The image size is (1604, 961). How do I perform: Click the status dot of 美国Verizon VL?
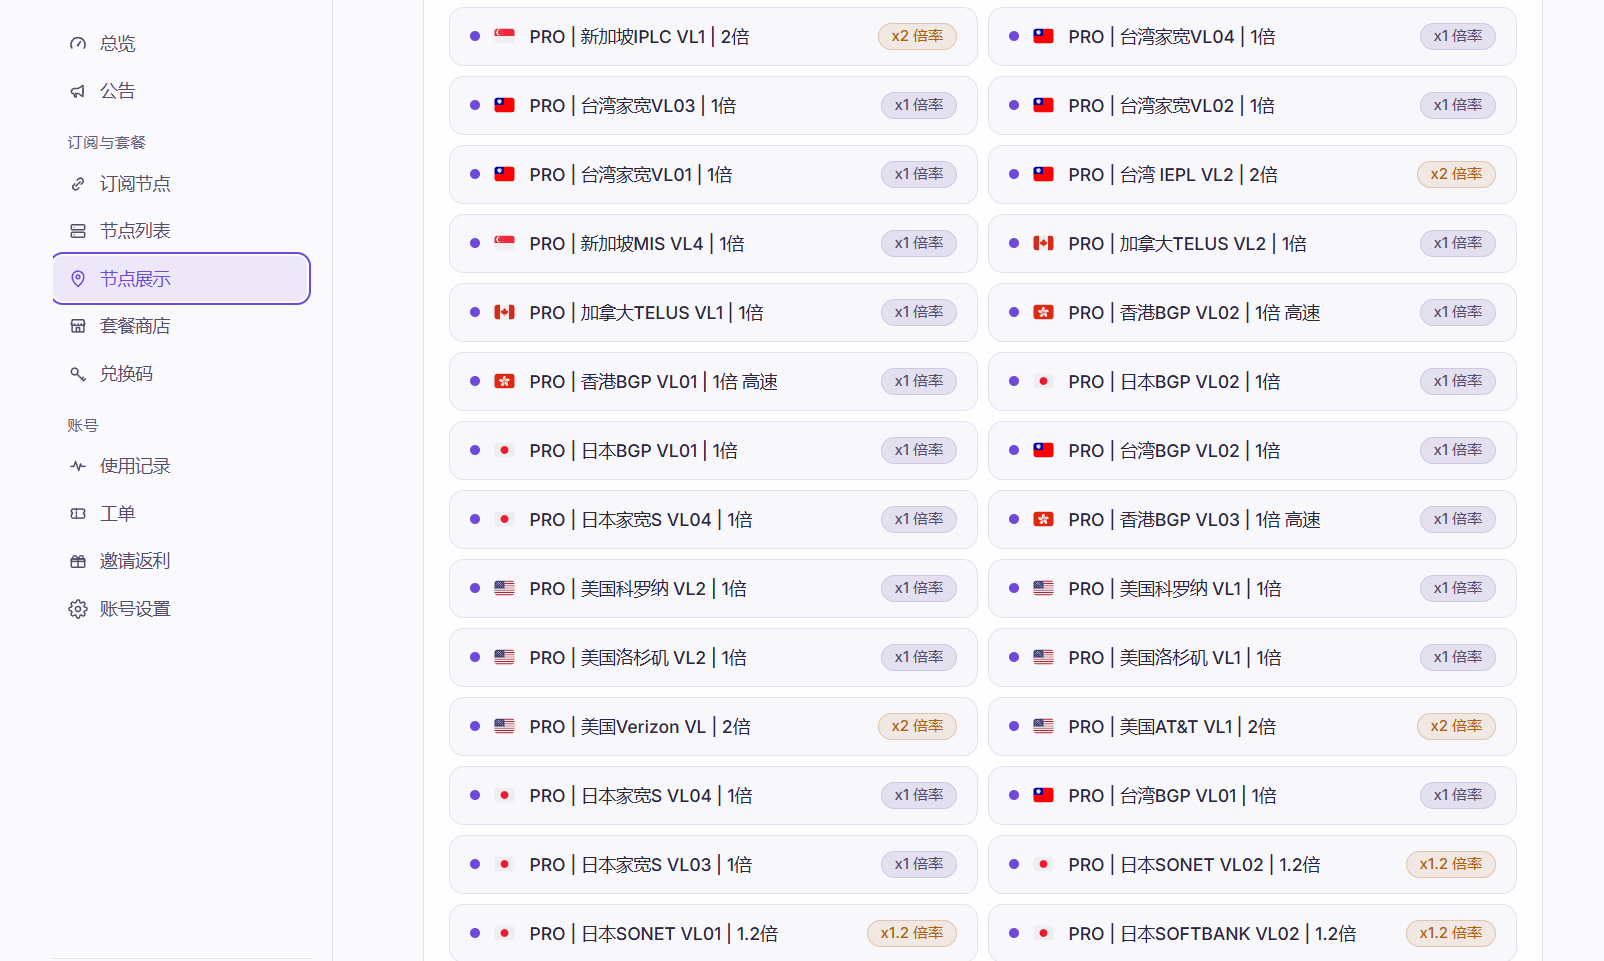pos(475,726)
